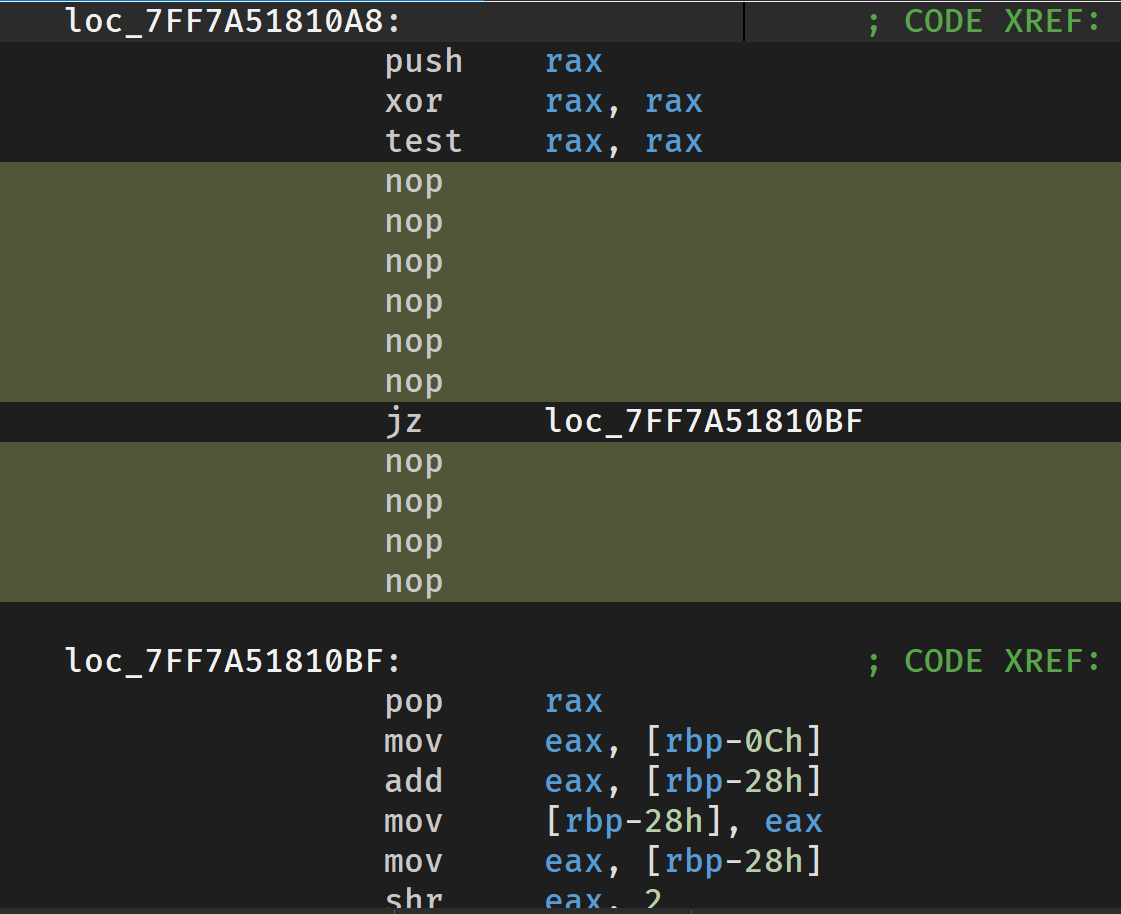This screenshot has height=914, width=1121.
Task: Click the [rbp-28h] operand of add instruction
Action: click(x=733, y=781)
